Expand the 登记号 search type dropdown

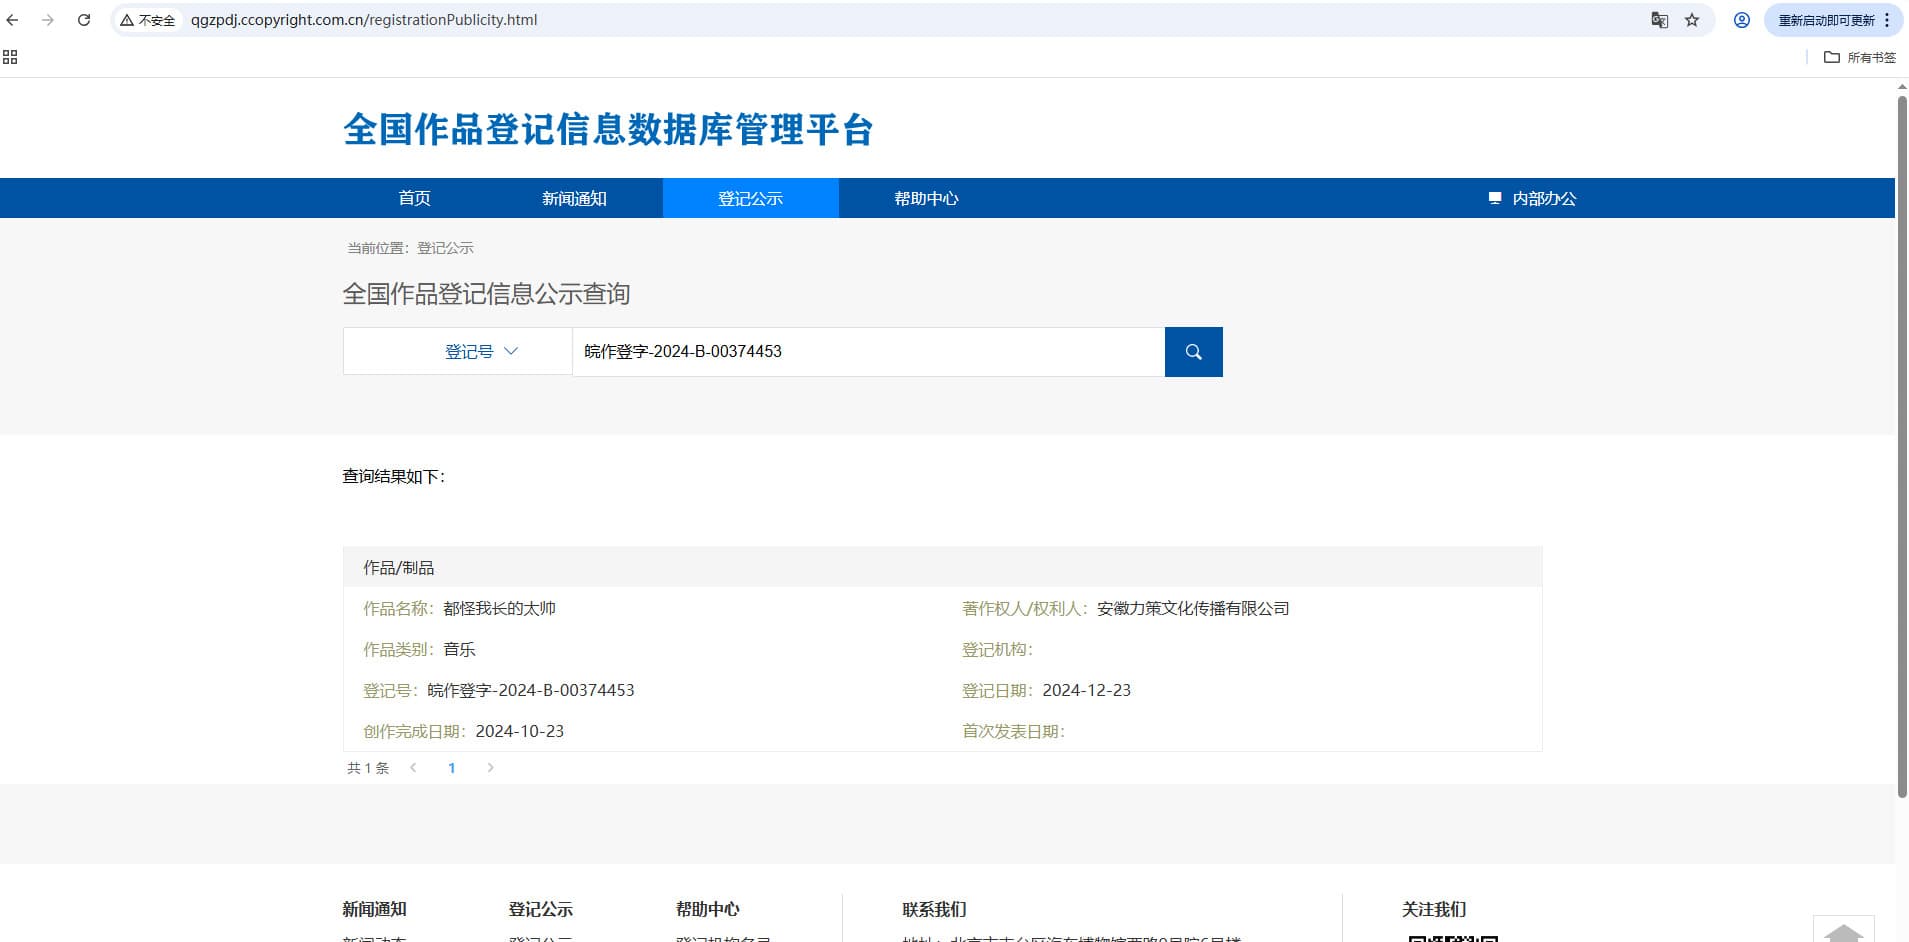tap(481, 352)
